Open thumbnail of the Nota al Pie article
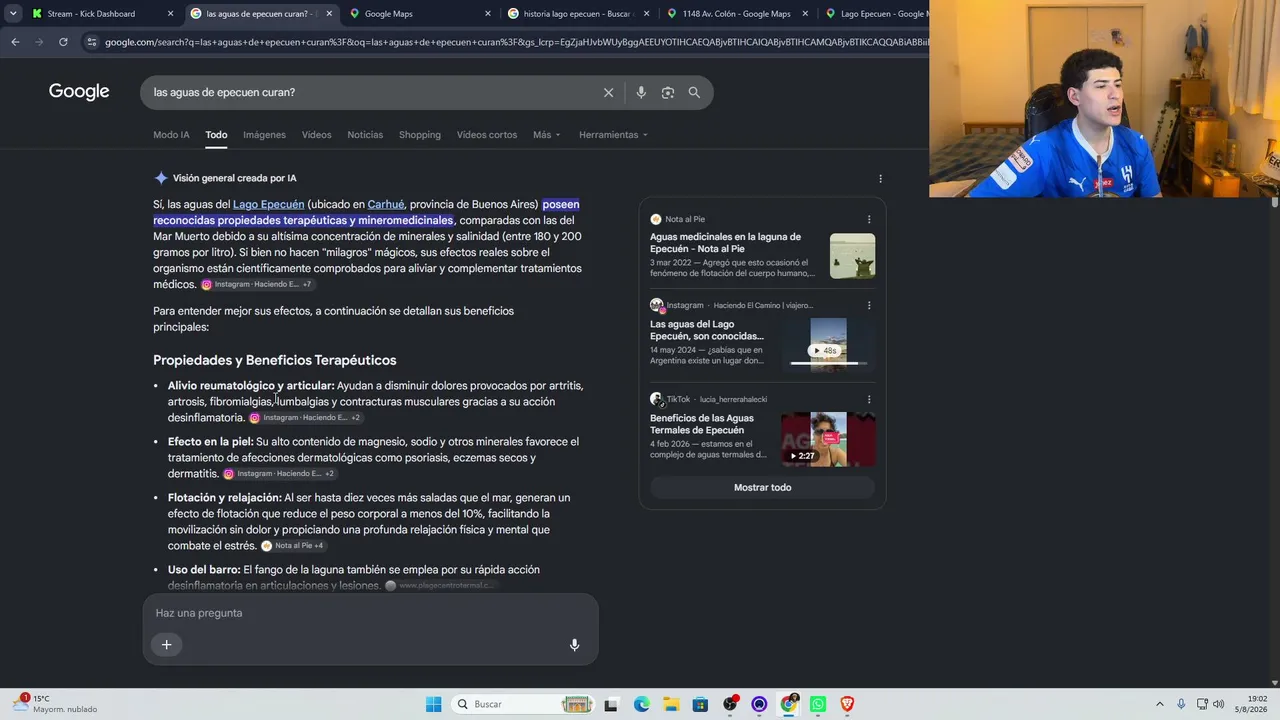Viewport: 1280px width, 720px height. 852,256
